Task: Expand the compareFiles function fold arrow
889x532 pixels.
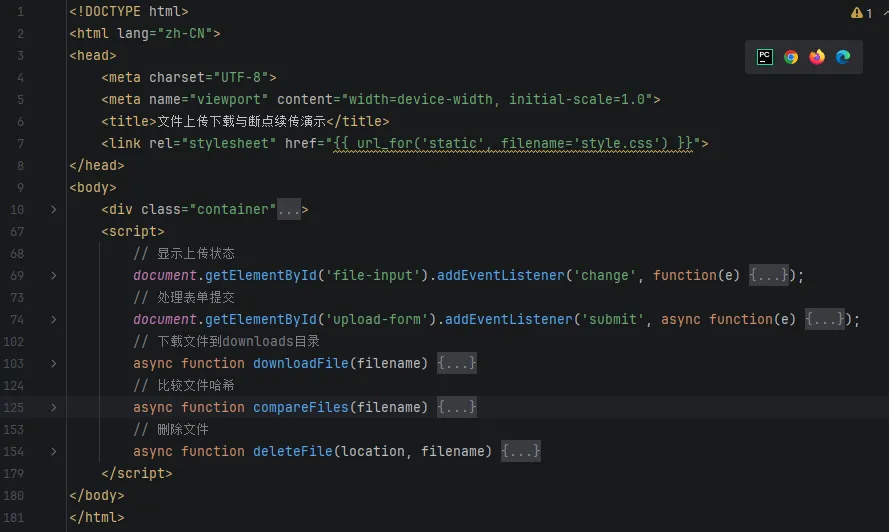Action: click(53, 408)
